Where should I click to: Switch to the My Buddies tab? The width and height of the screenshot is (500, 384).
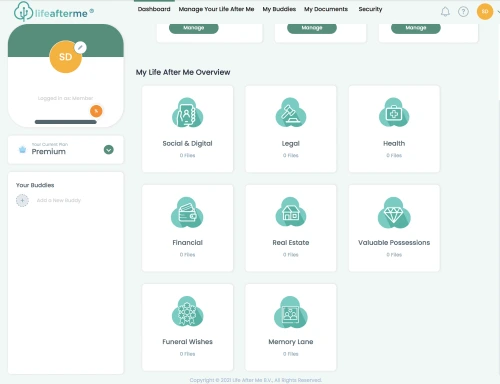point(279,9)
